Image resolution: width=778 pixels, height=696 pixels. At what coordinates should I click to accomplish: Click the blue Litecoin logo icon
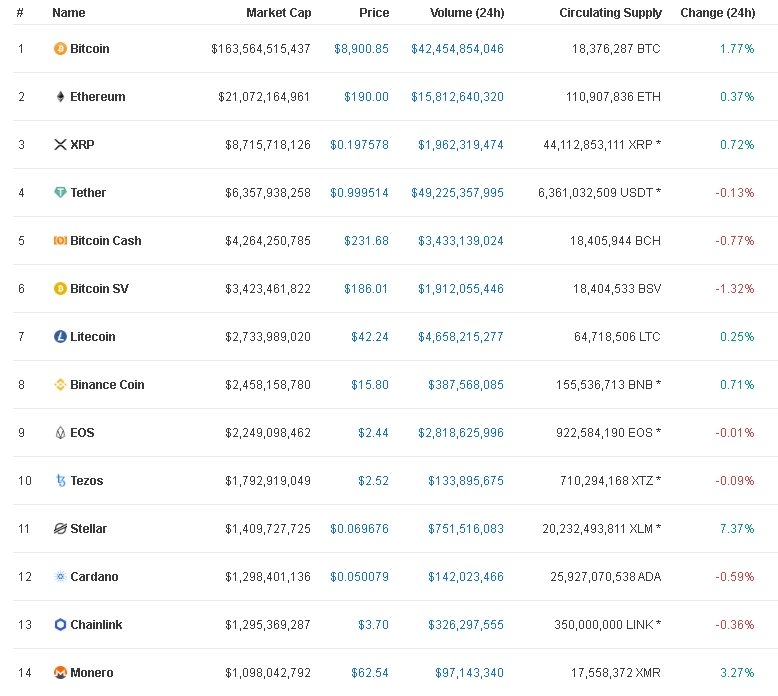60,337
